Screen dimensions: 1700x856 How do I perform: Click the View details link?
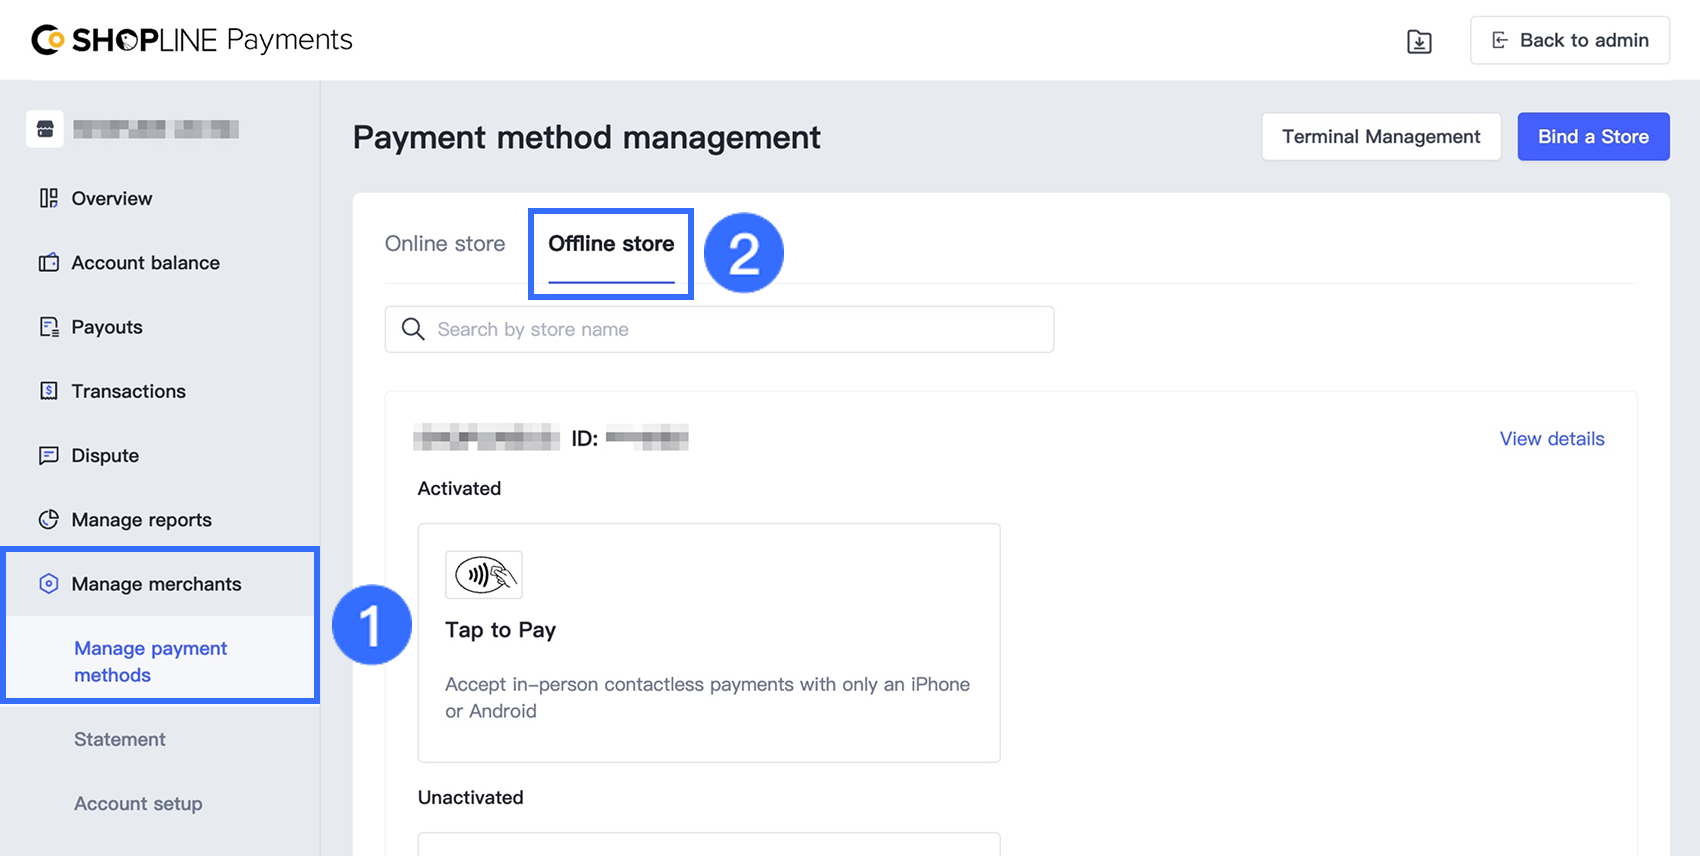pos(1551,439)
